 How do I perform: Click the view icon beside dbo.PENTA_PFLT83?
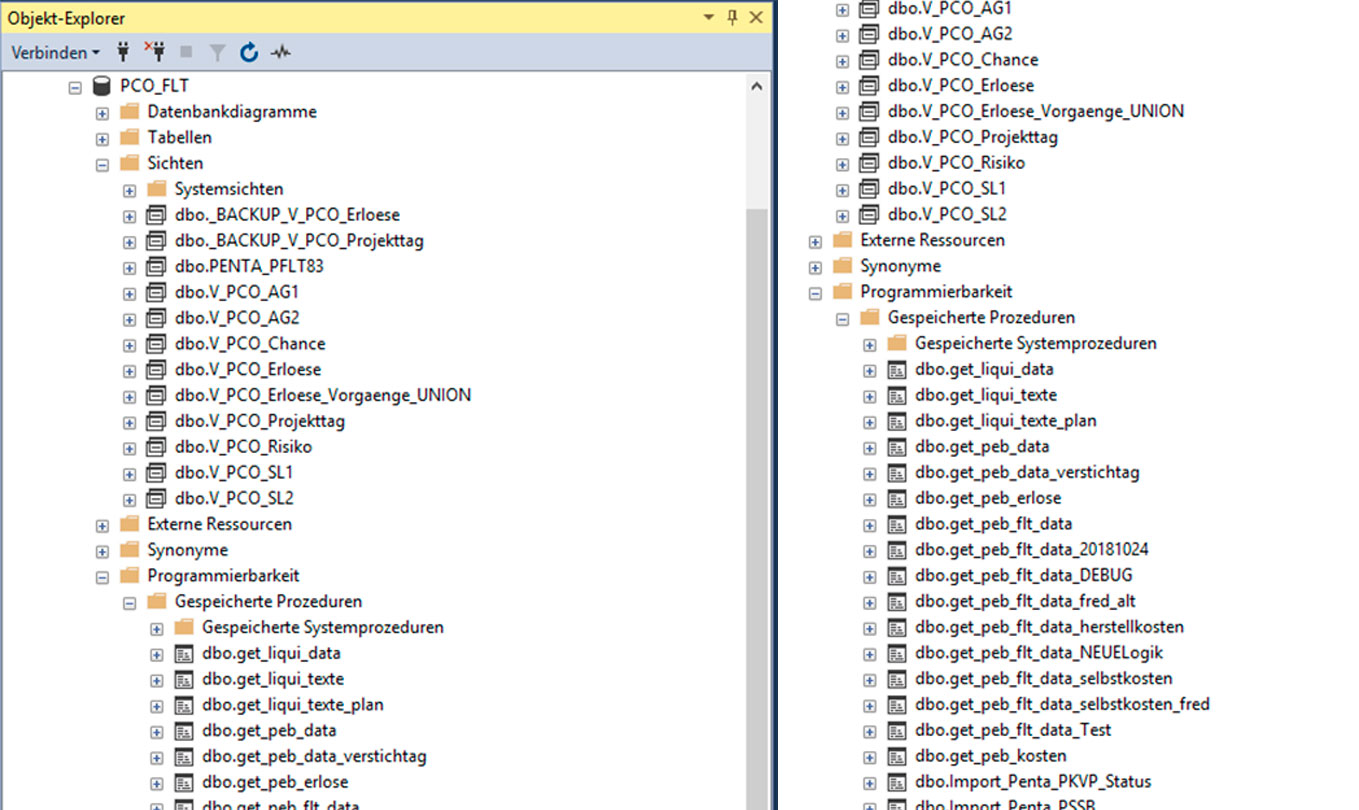click(156, 267)
